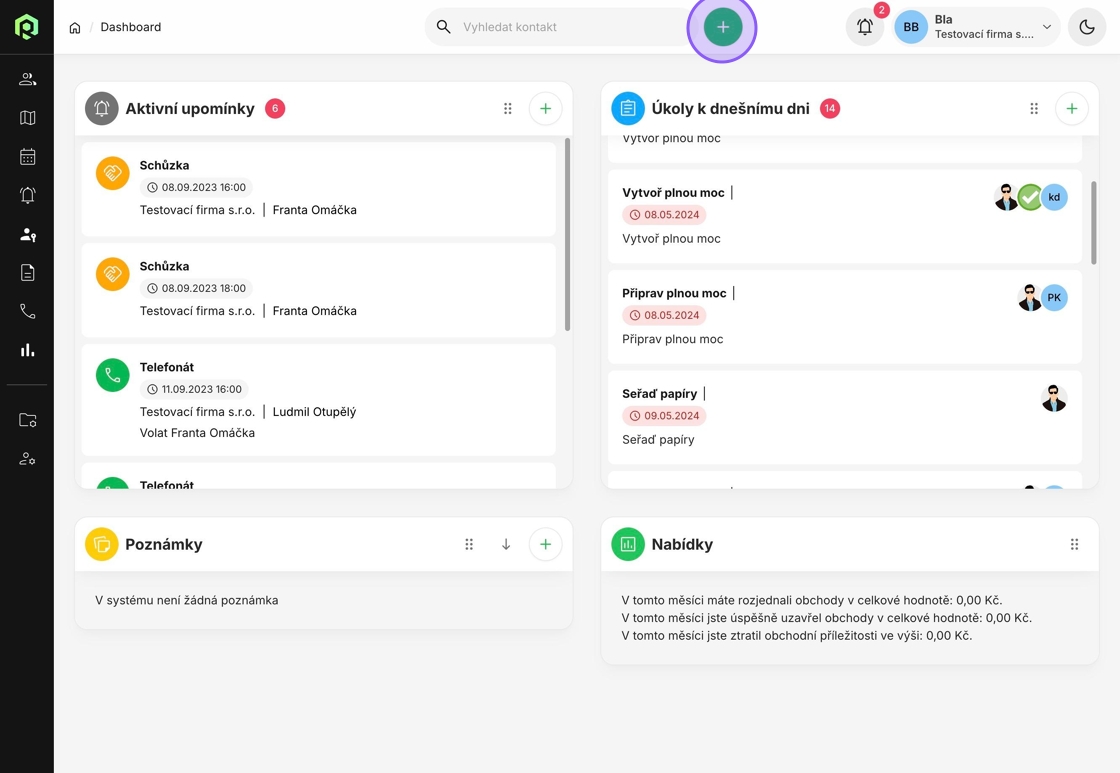Viewport: 1120px width, 773px height.
Task: Open the person-with-pin icon in sidebar
Action: click(x=27, y=234)
